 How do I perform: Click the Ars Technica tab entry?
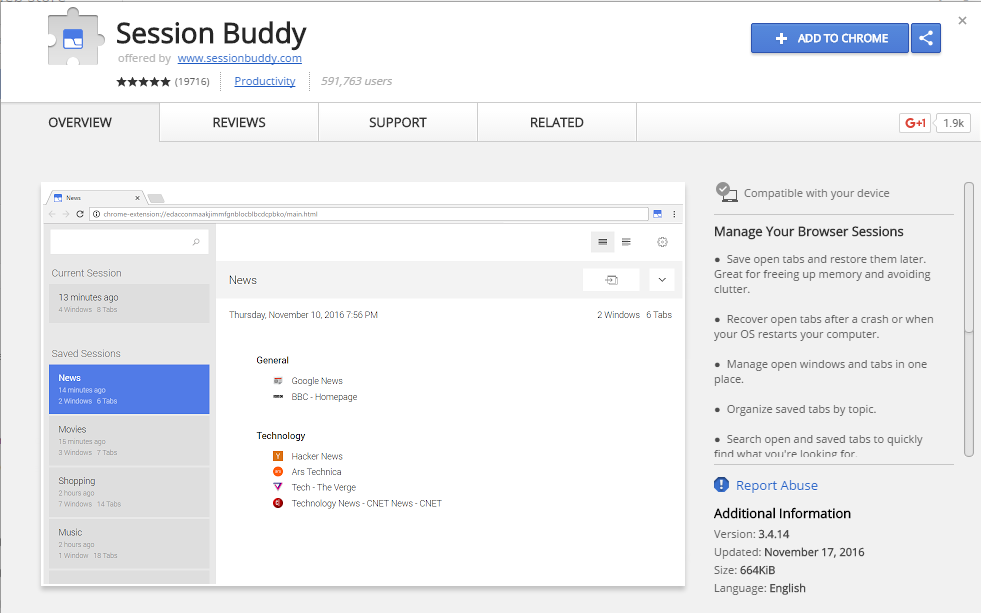pos(316,472)
